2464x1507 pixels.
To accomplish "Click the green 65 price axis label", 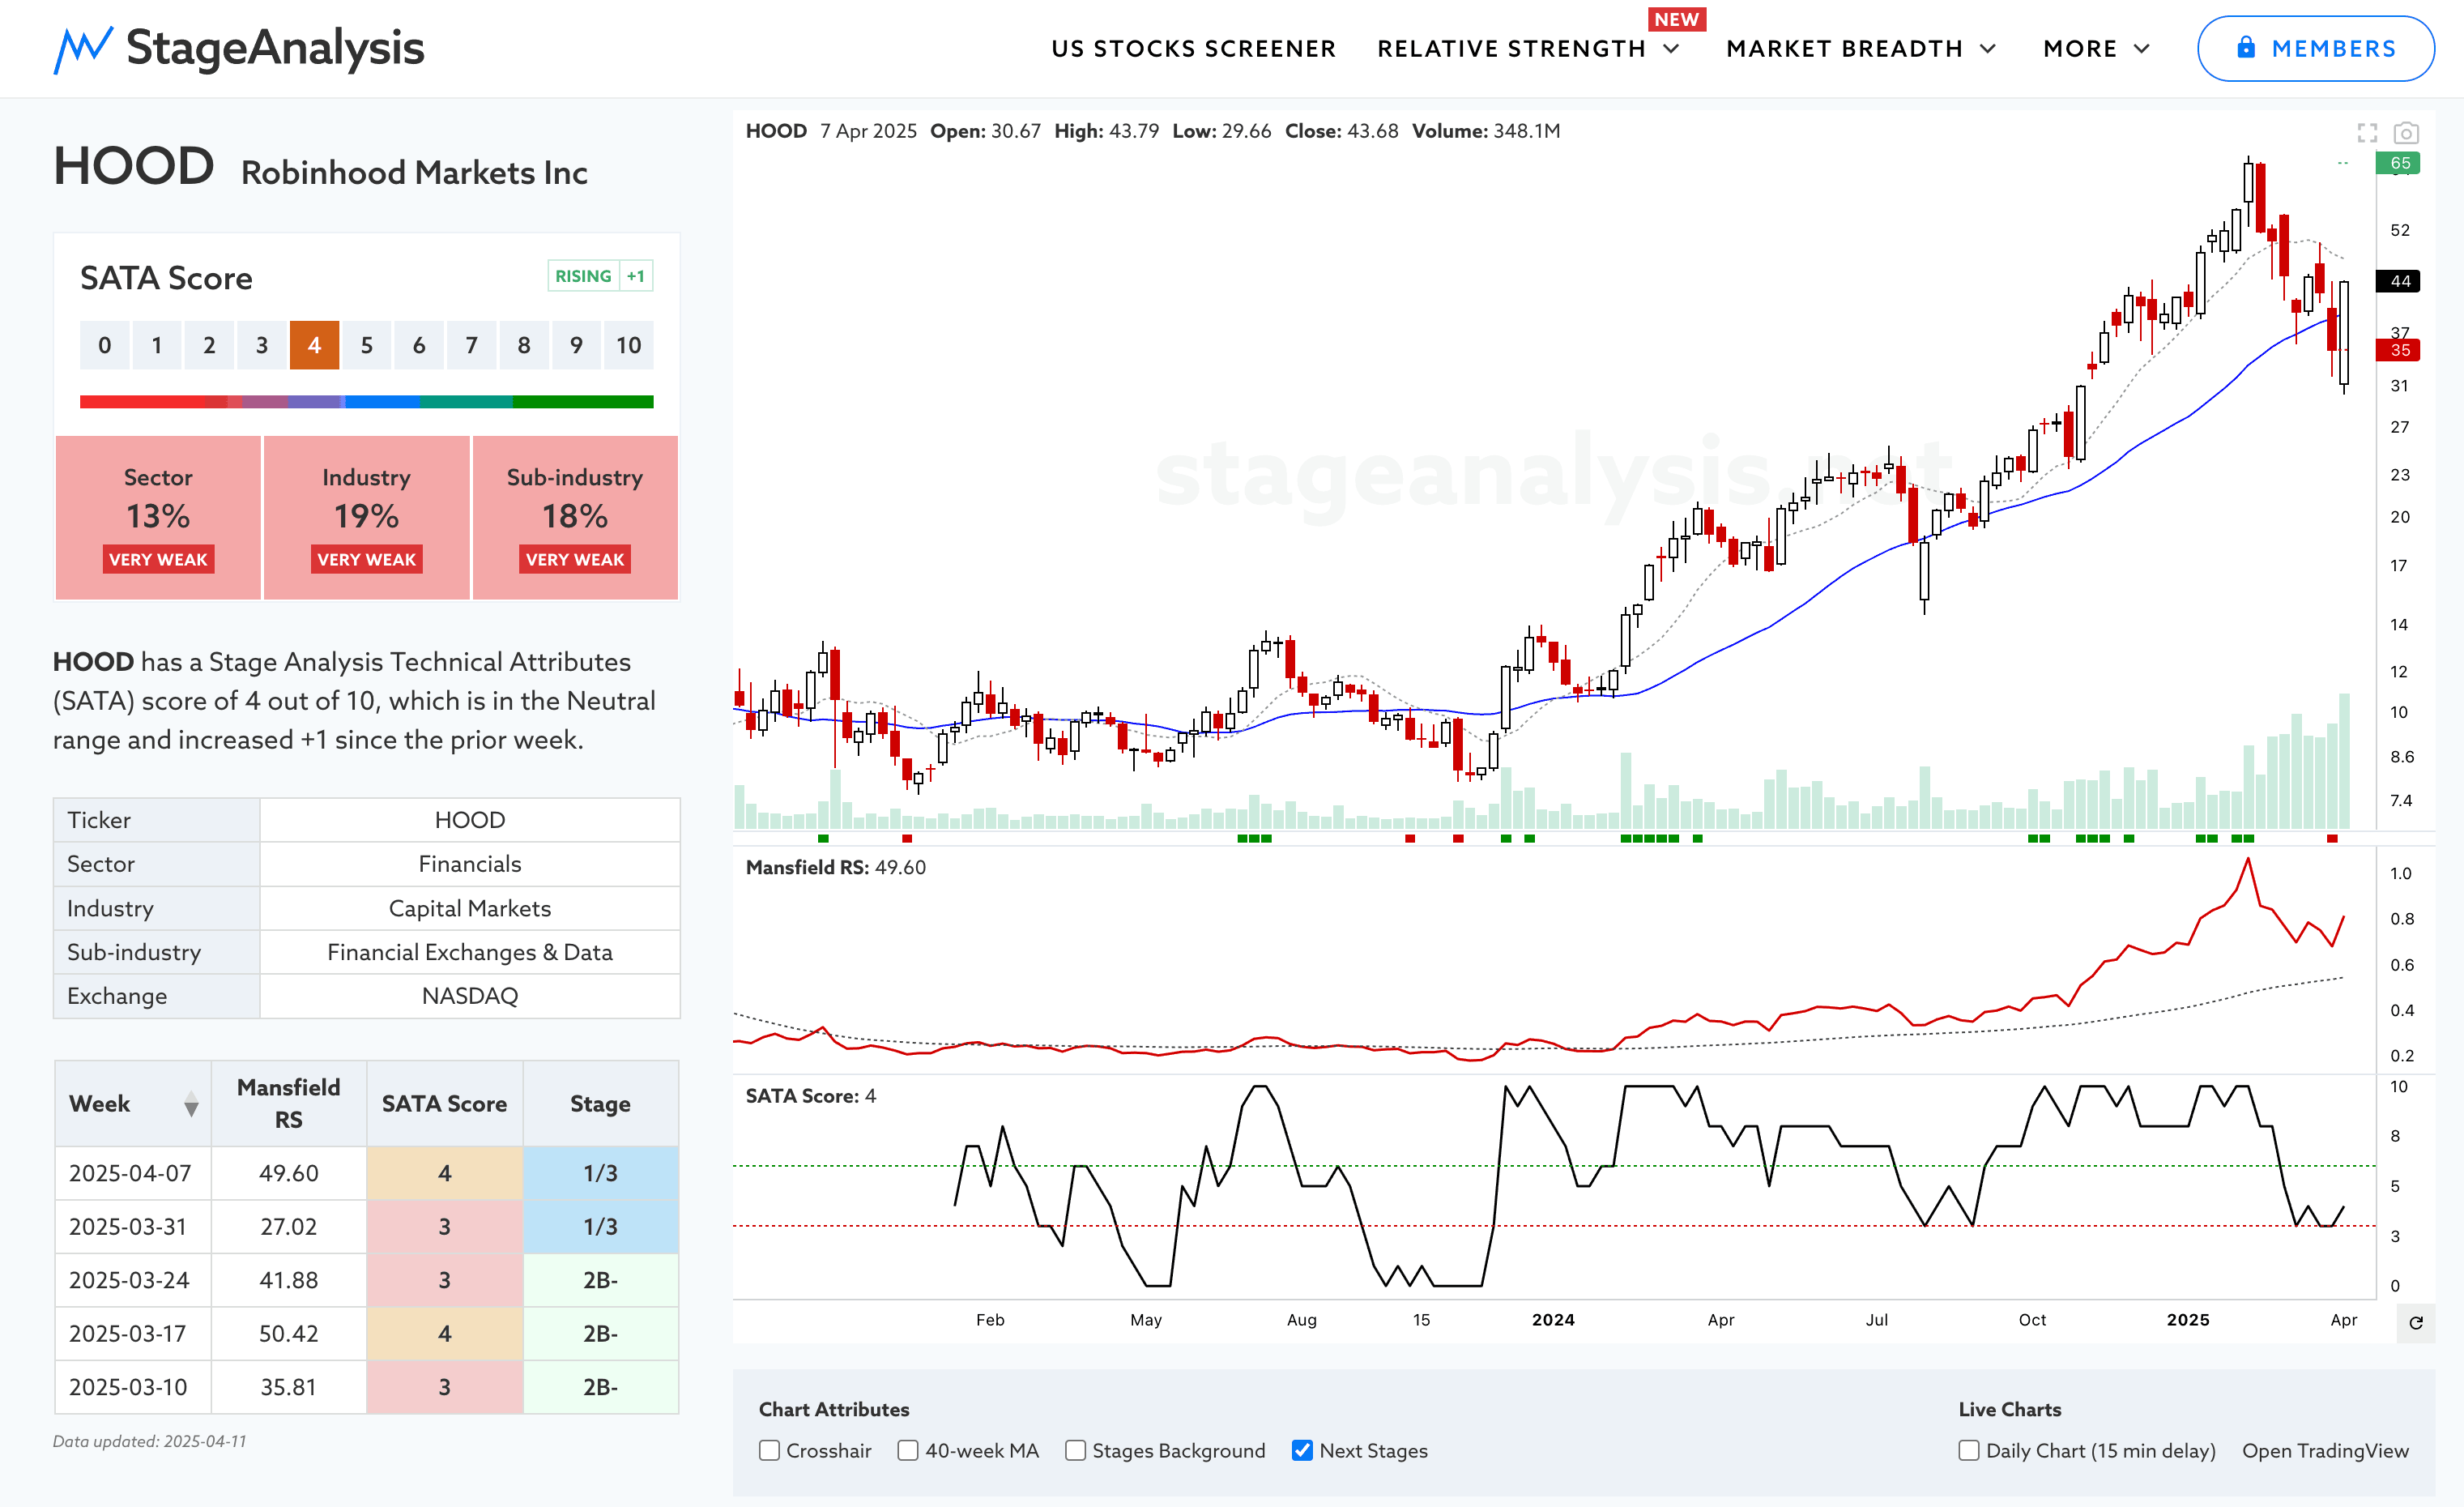I will pyautogui.click(x=2399, y=163).
